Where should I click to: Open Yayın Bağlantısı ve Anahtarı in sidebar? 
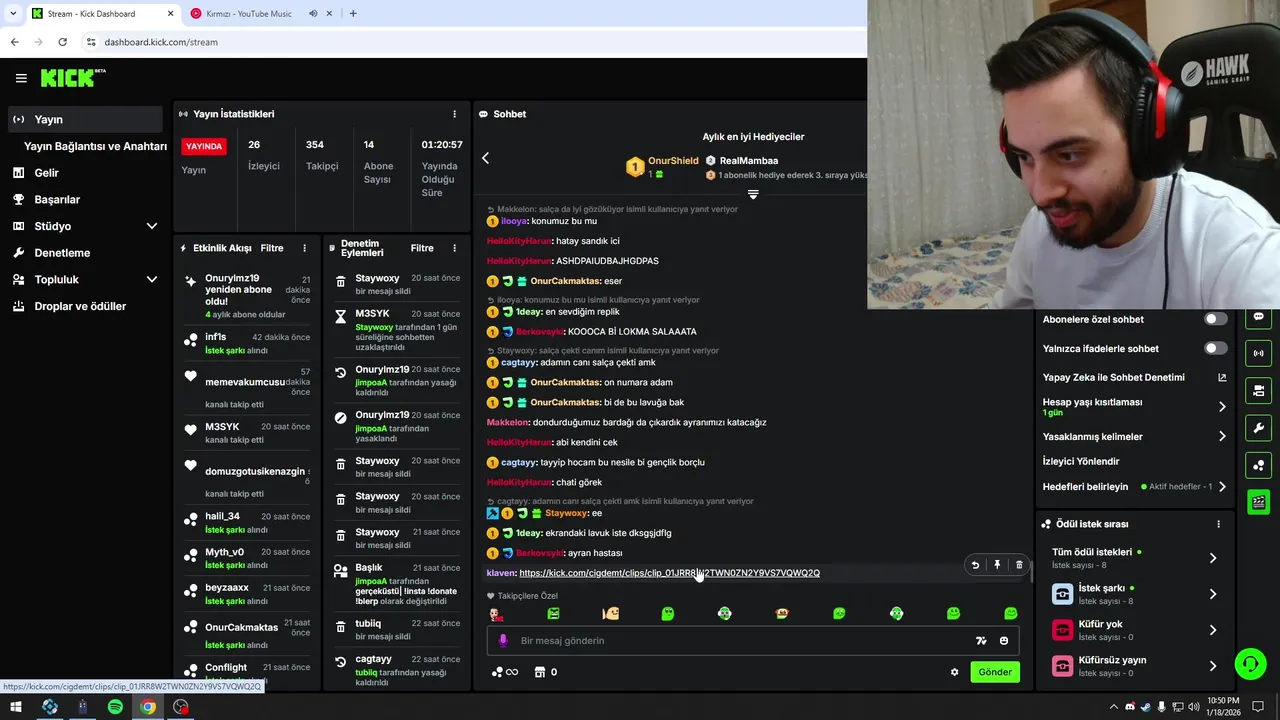click(95, 146)
